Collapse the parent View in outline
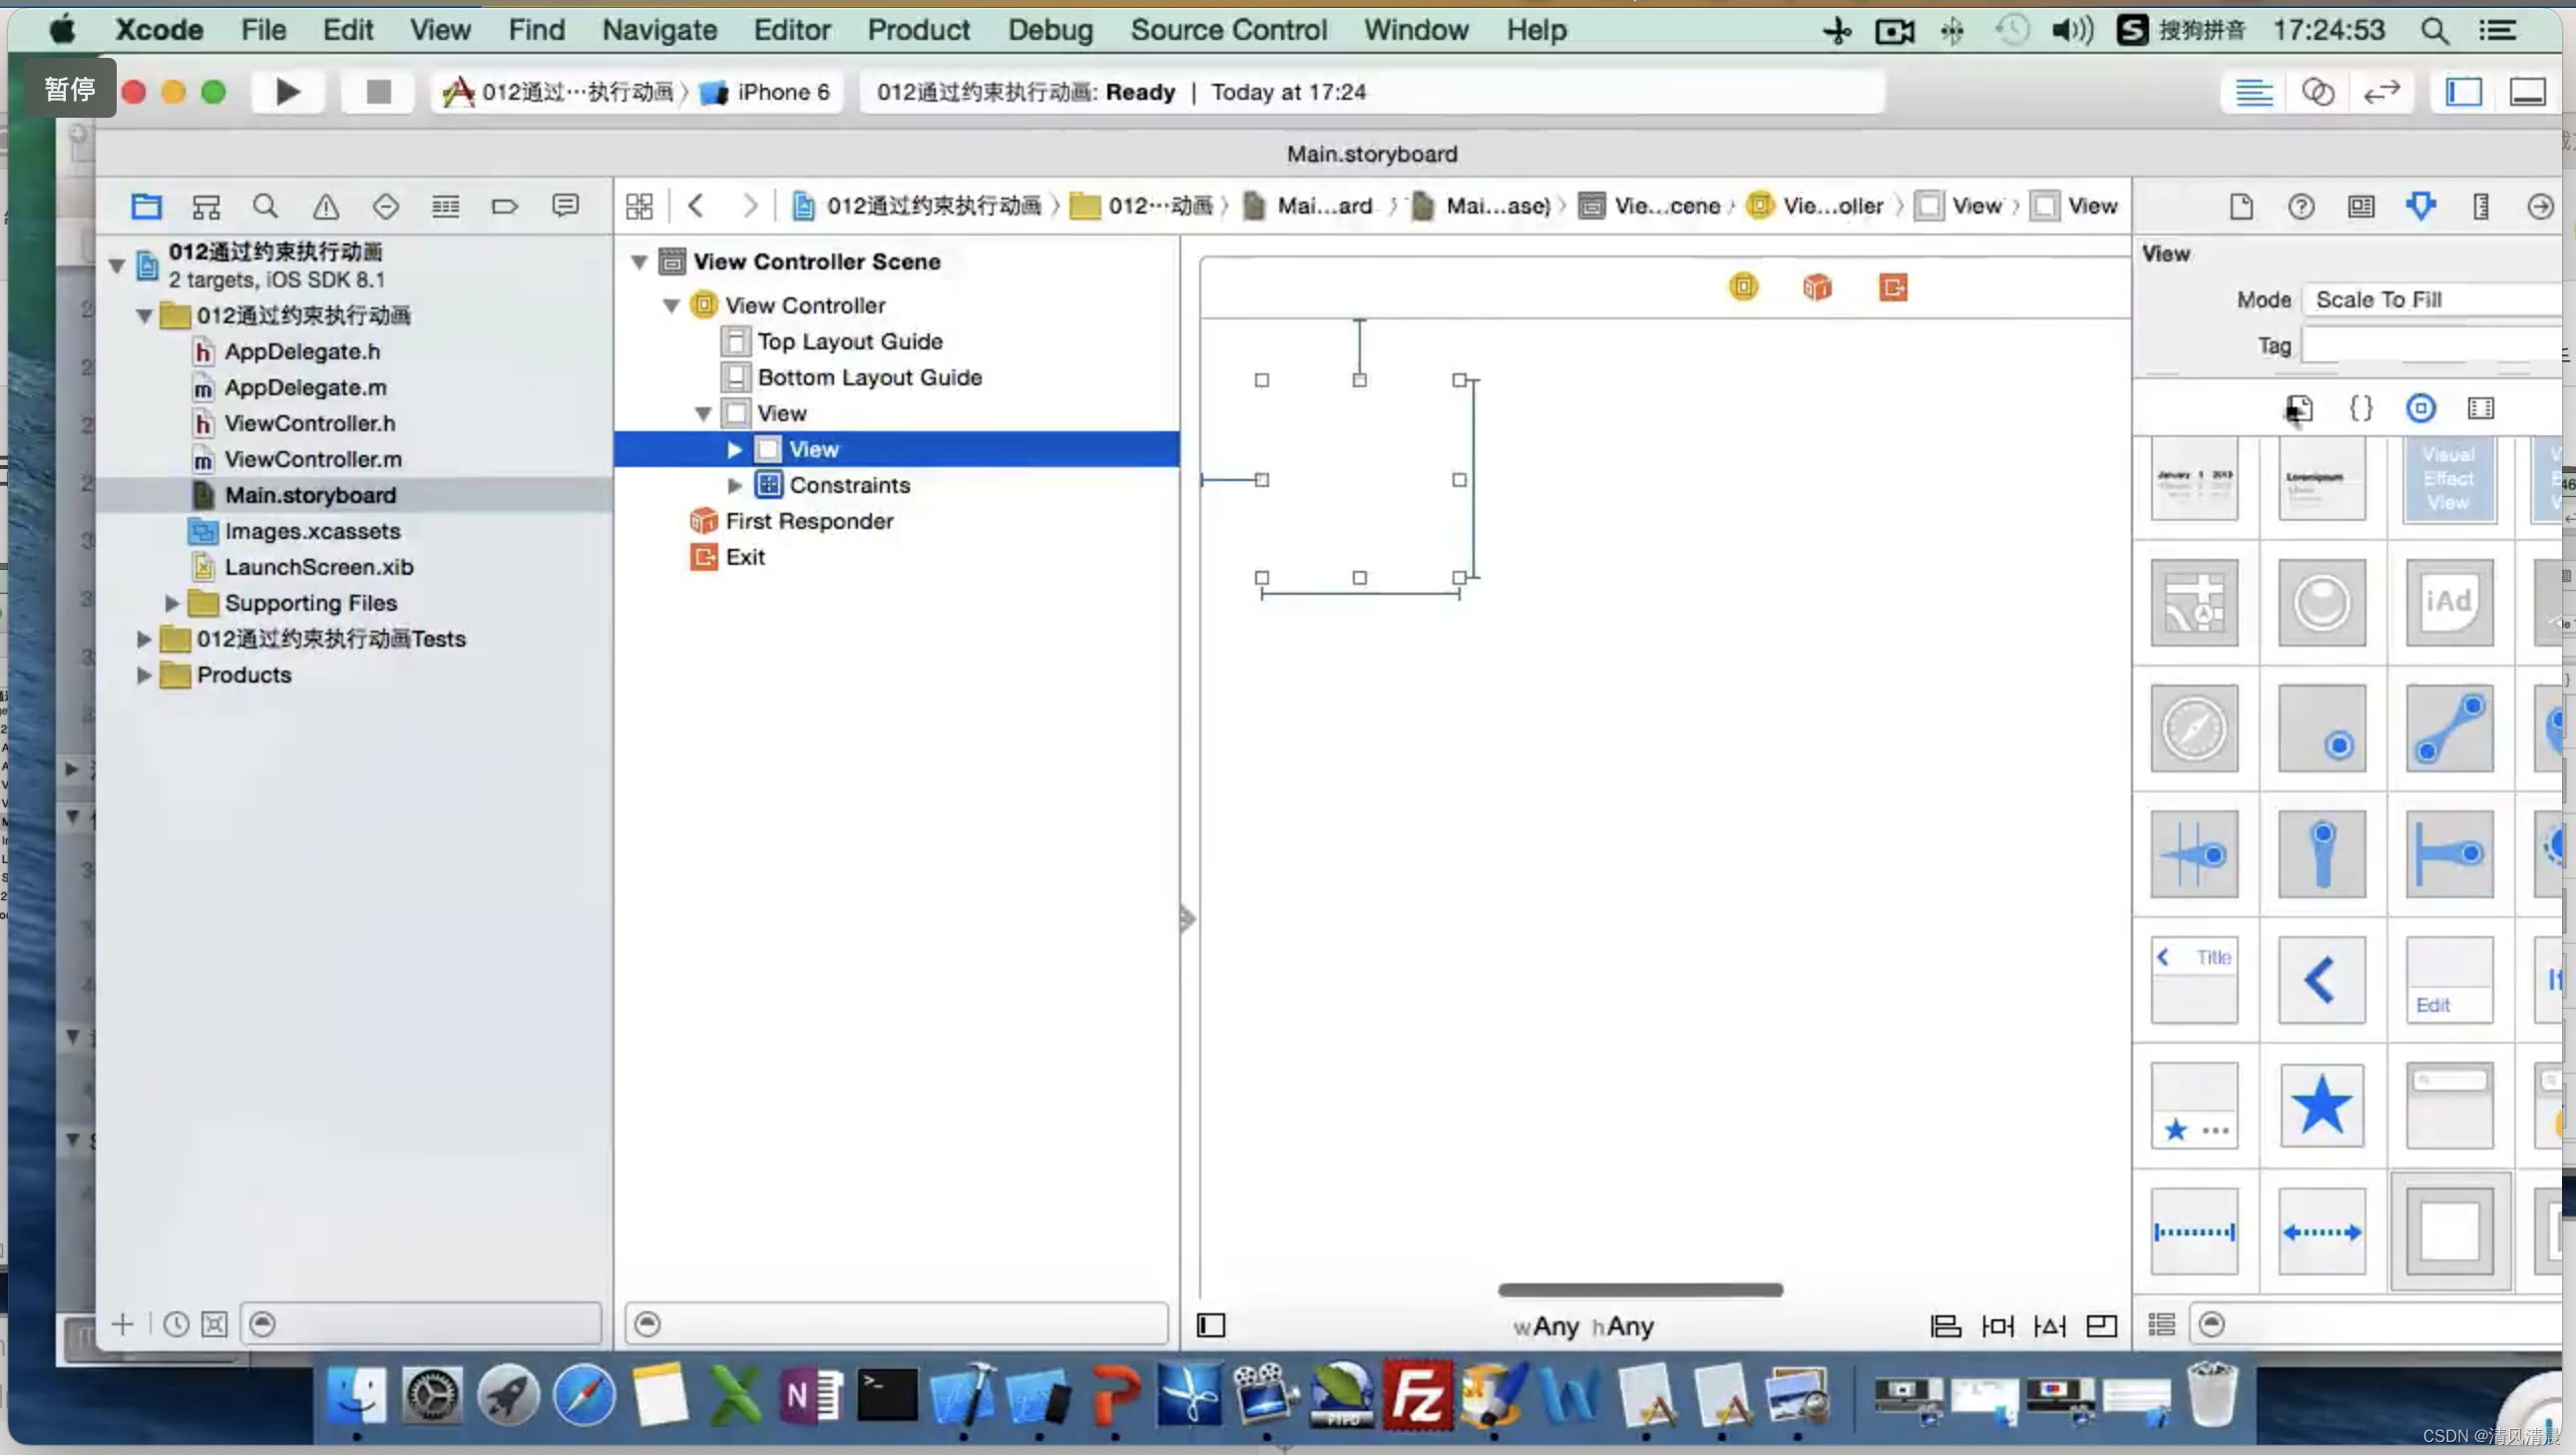Image resolution: width=2576 pixels, height=1455 pixels. click(x=703, y=413)
